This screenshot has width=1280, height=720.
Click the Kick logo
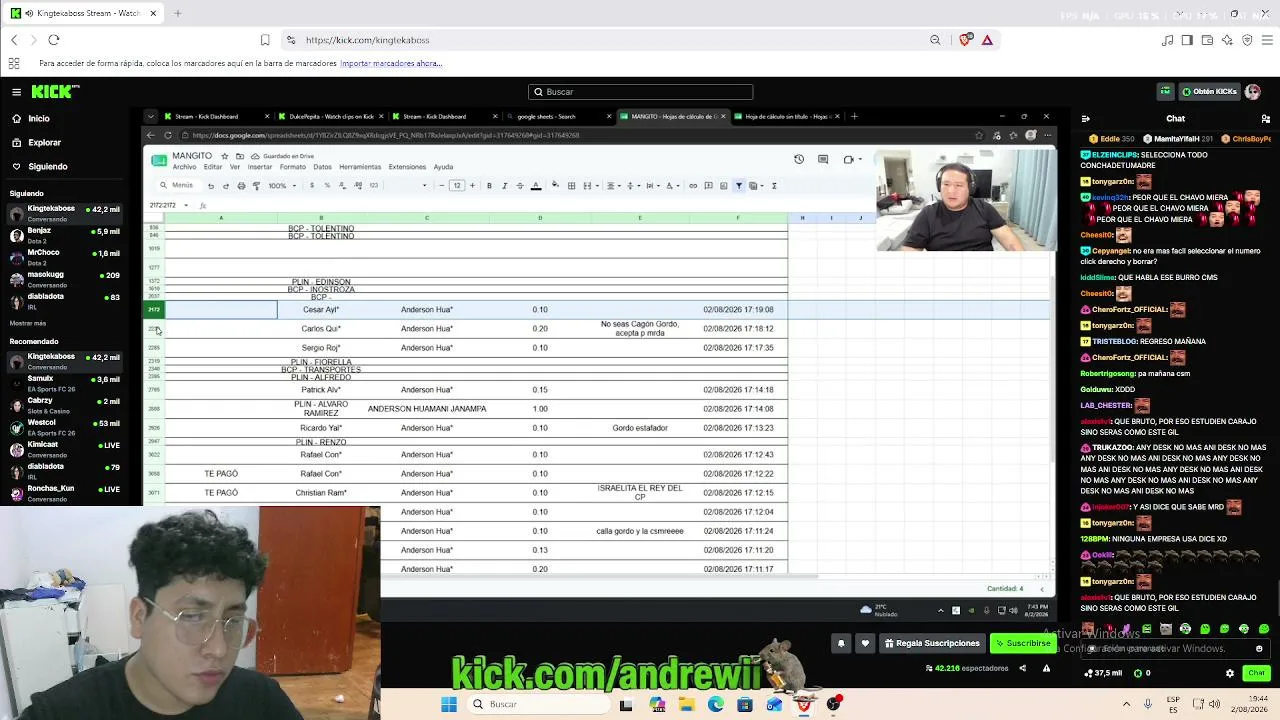[55, 92]
